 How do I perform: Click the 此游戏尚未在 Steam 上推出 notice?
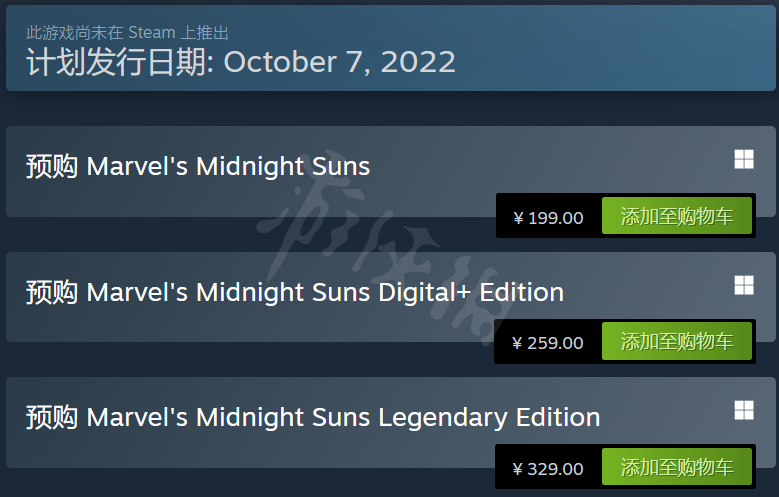(x=127, y=33)
